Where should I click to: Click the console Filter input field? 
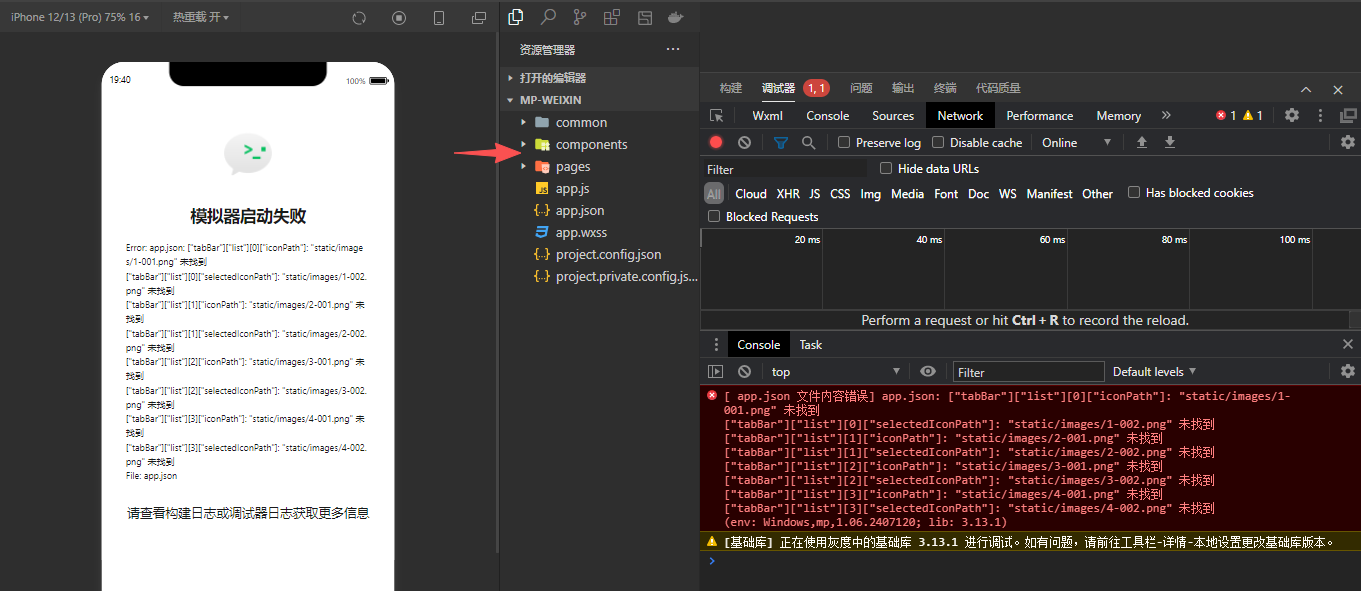tap(1028, 372)
